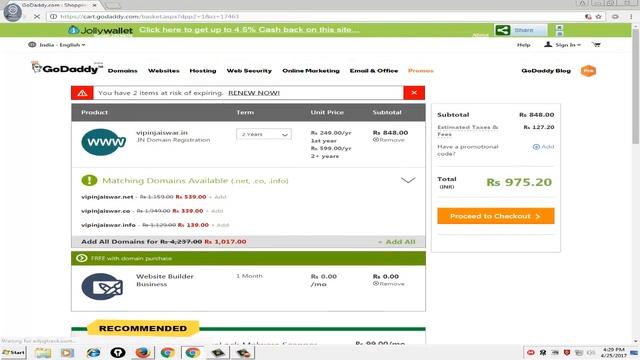The image size is (640, 360).
Task: Click the green Jollywallet share icon
Action: click(x=502, y=30)
